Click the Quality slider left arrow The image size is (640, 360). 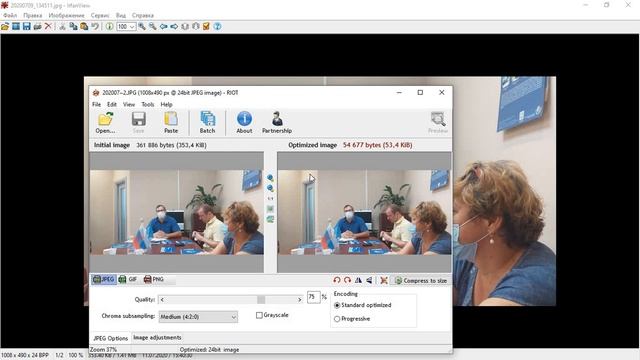(162, 300)
